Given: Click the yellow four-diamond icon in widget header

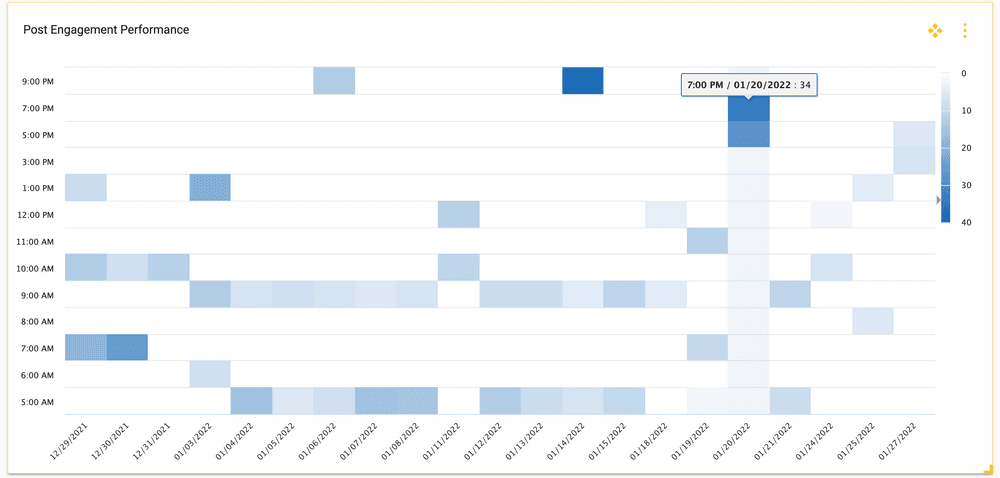Looking at the screenshot, I should pos(935,31).
